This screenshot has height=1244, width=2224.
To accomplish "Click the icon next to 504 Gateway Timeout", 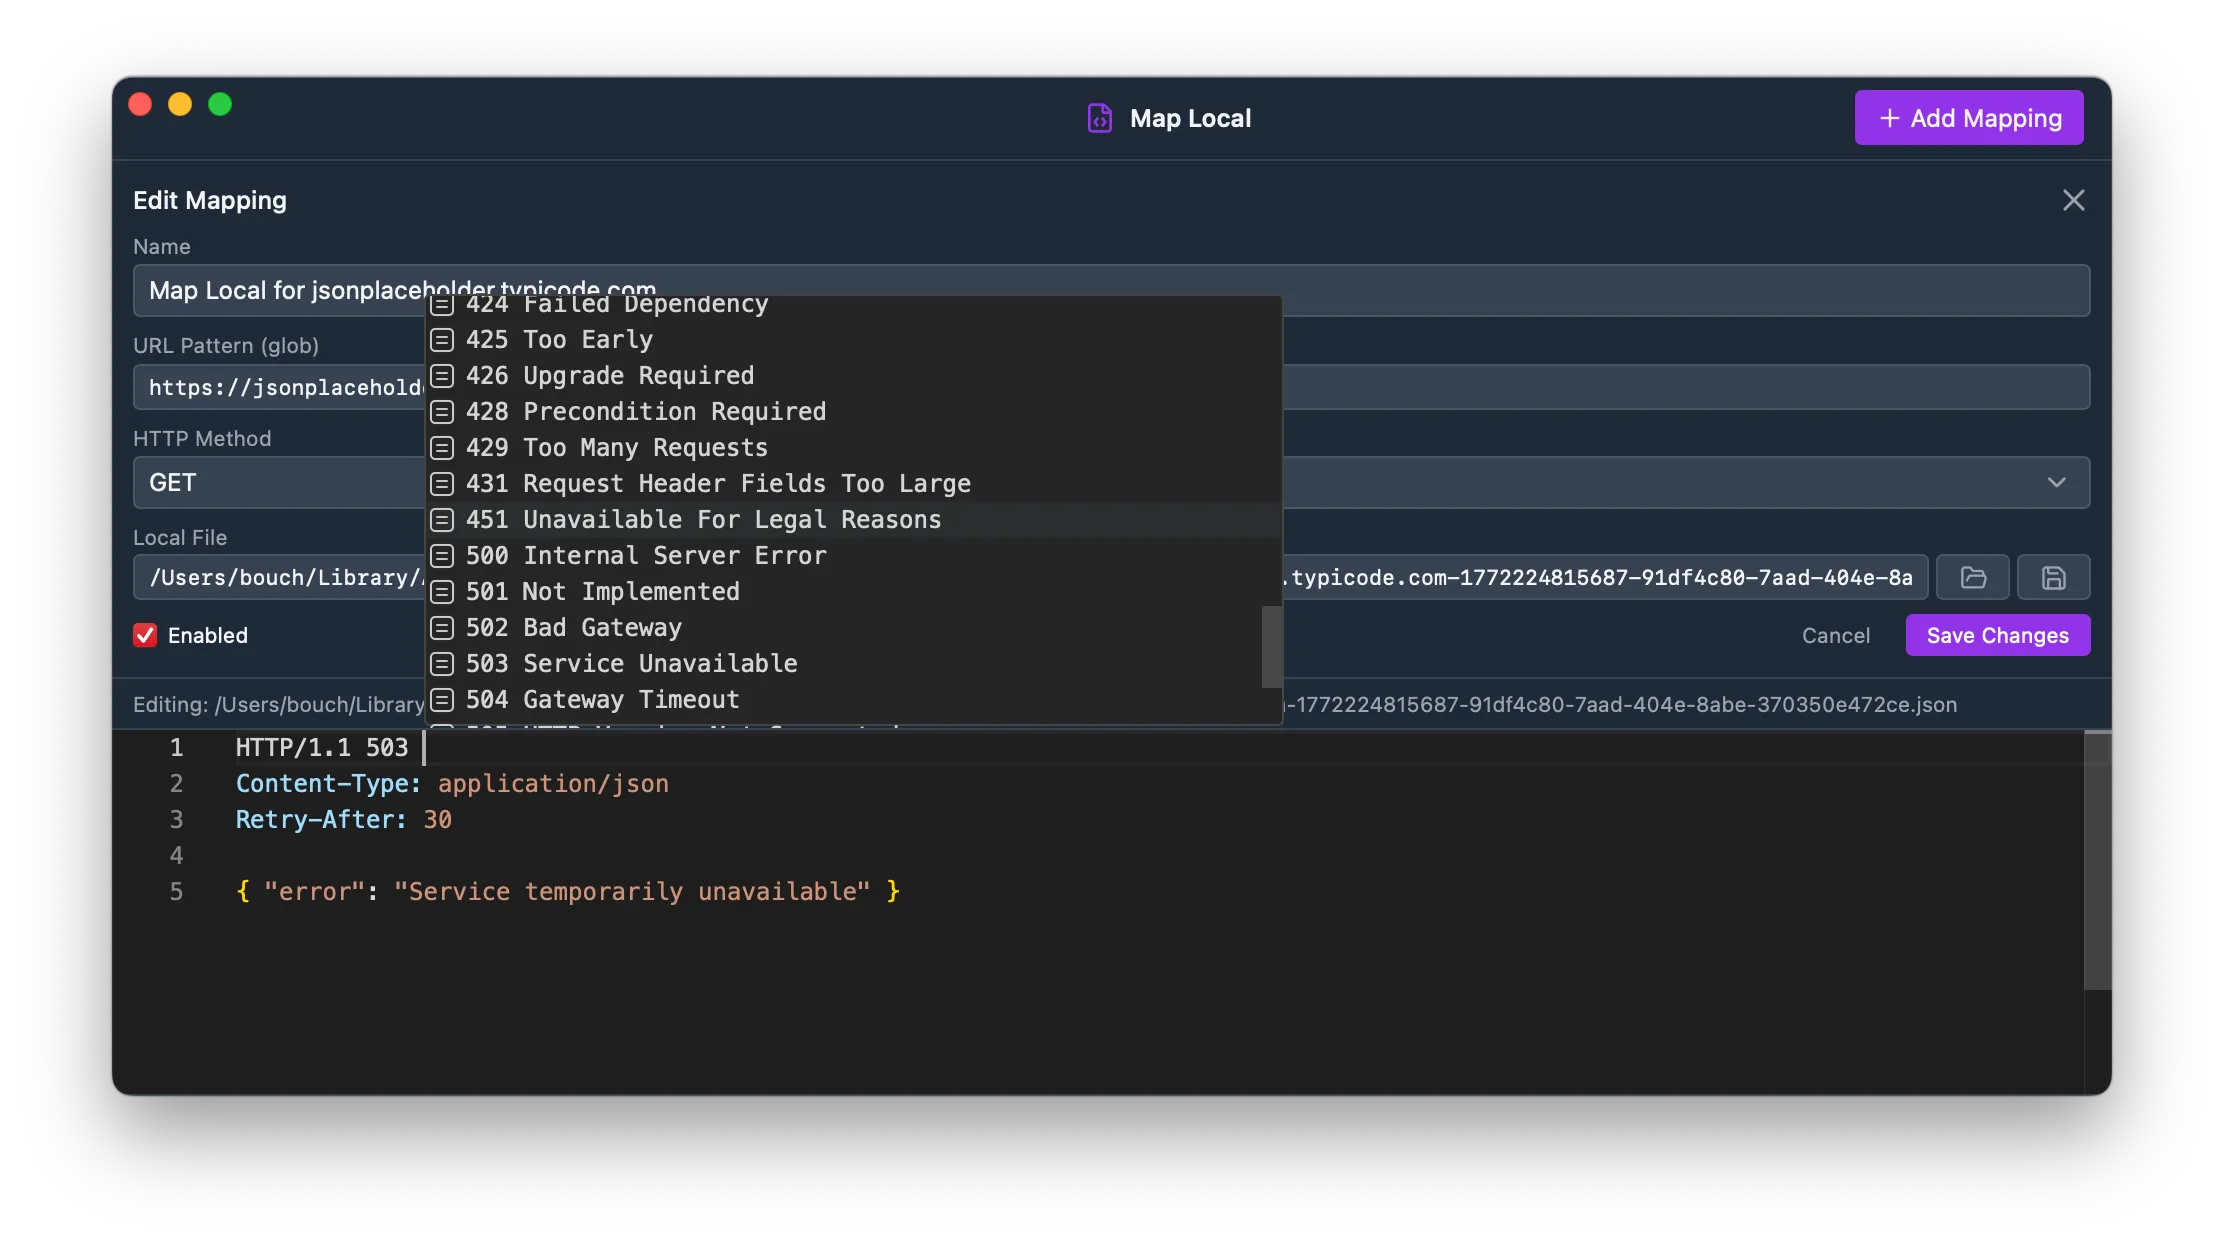I will [443, 700].
